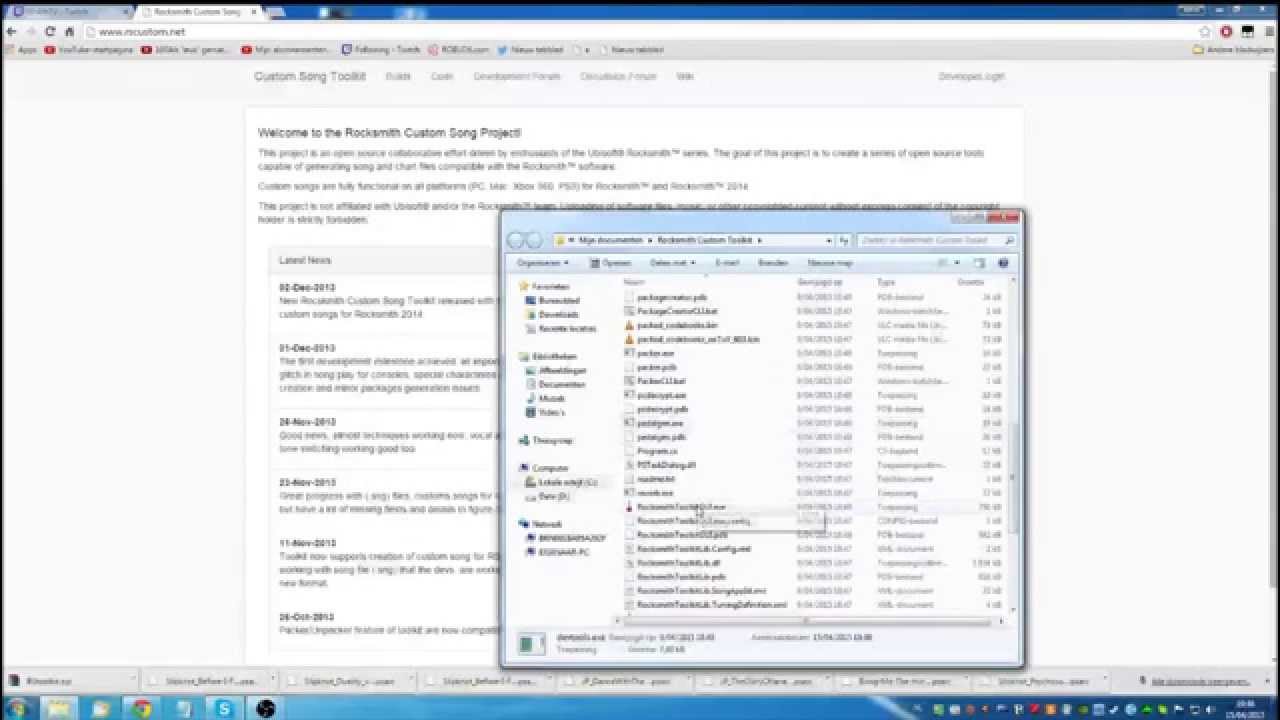Click the OBS icon on the taskbar
This screenshot has width=1280, height=720.
pyautogui.click(x=265, y=708)
